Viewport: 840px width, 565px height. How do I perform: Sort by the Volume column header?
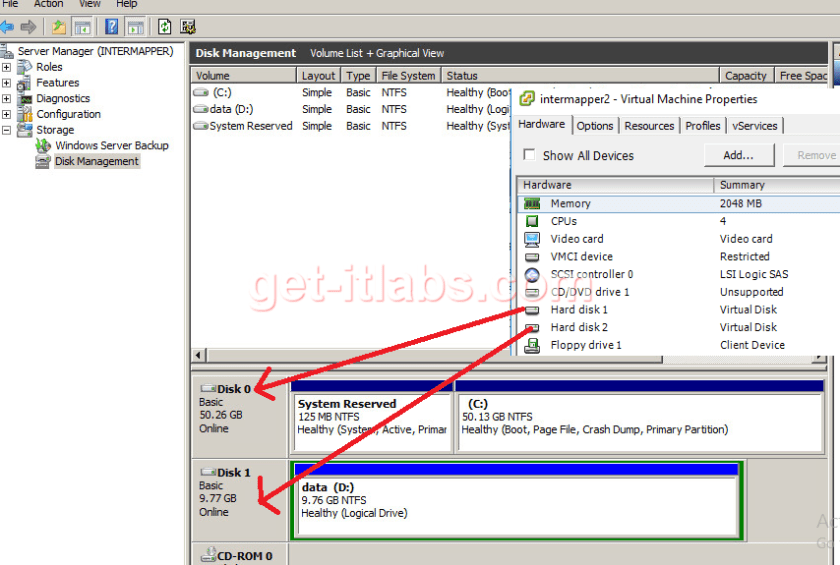tap(243, 76)
